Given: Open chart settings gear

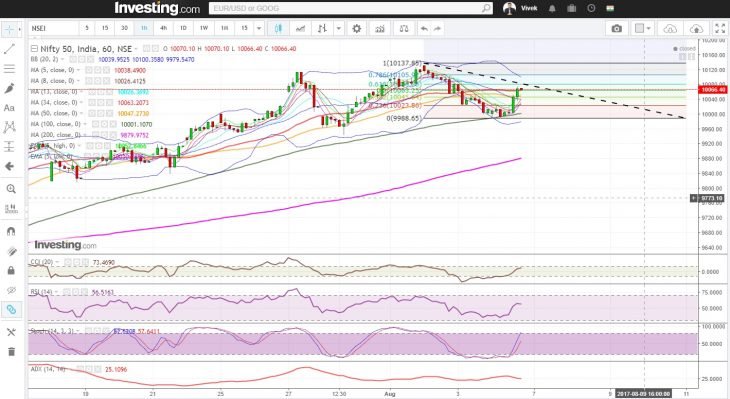Looking at the screenshot, I should 357,28.
